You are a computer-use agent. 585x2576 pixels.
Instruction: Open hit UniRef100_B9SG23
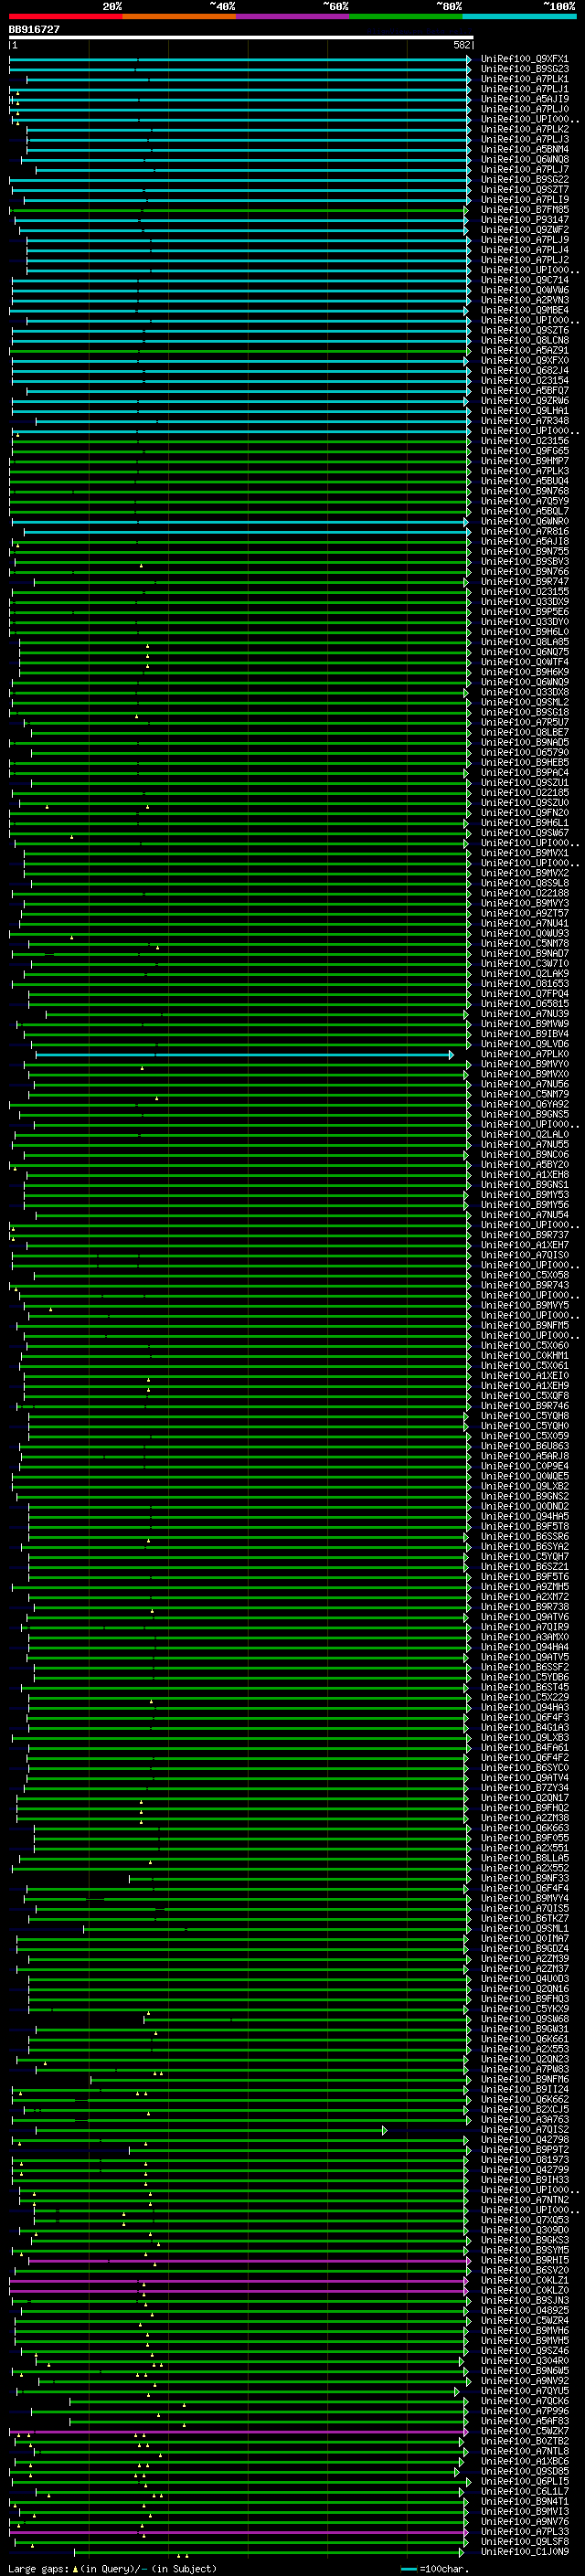[x=524, y=69]
